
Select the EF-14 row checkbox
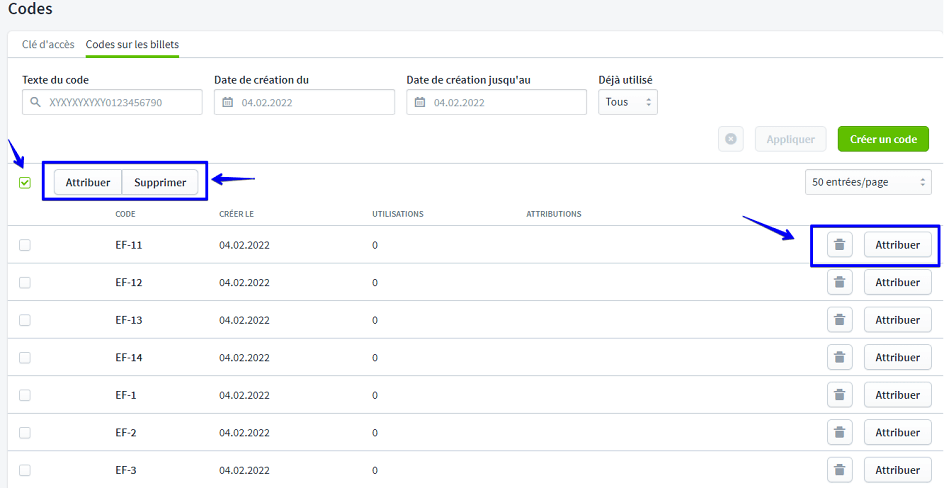pos(25,357)
